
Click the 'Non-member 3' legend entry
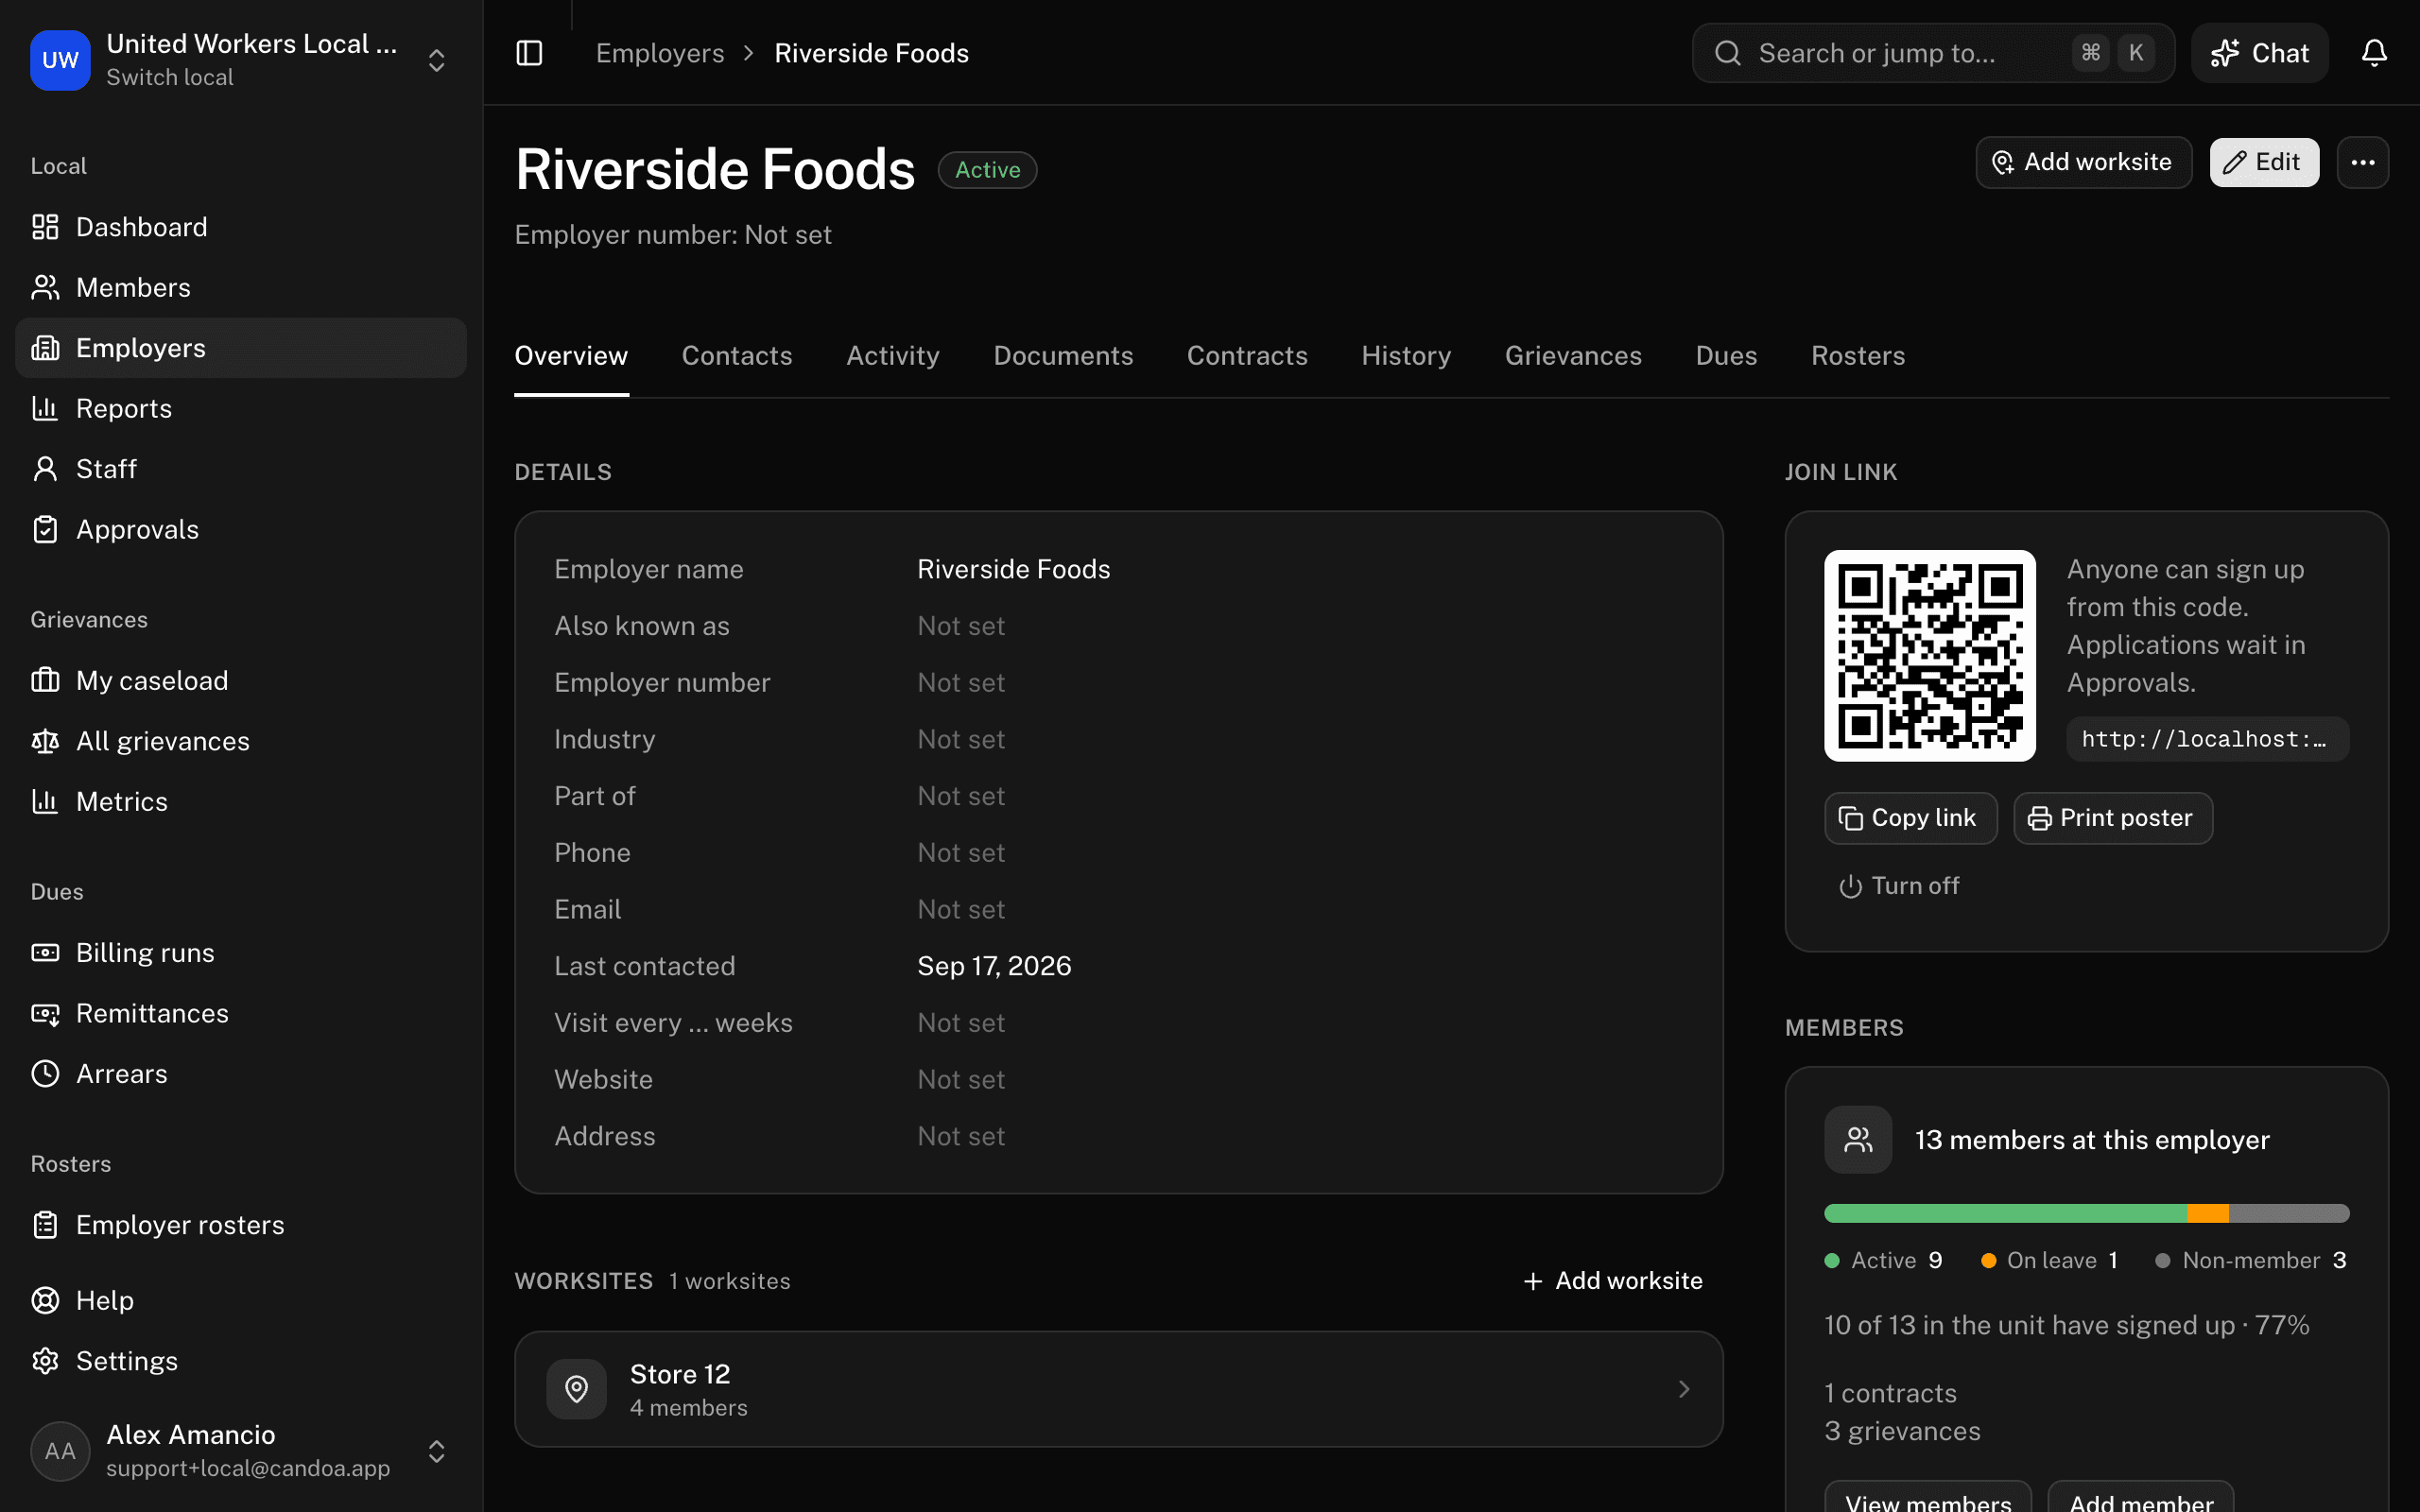pos(2250,1260)
